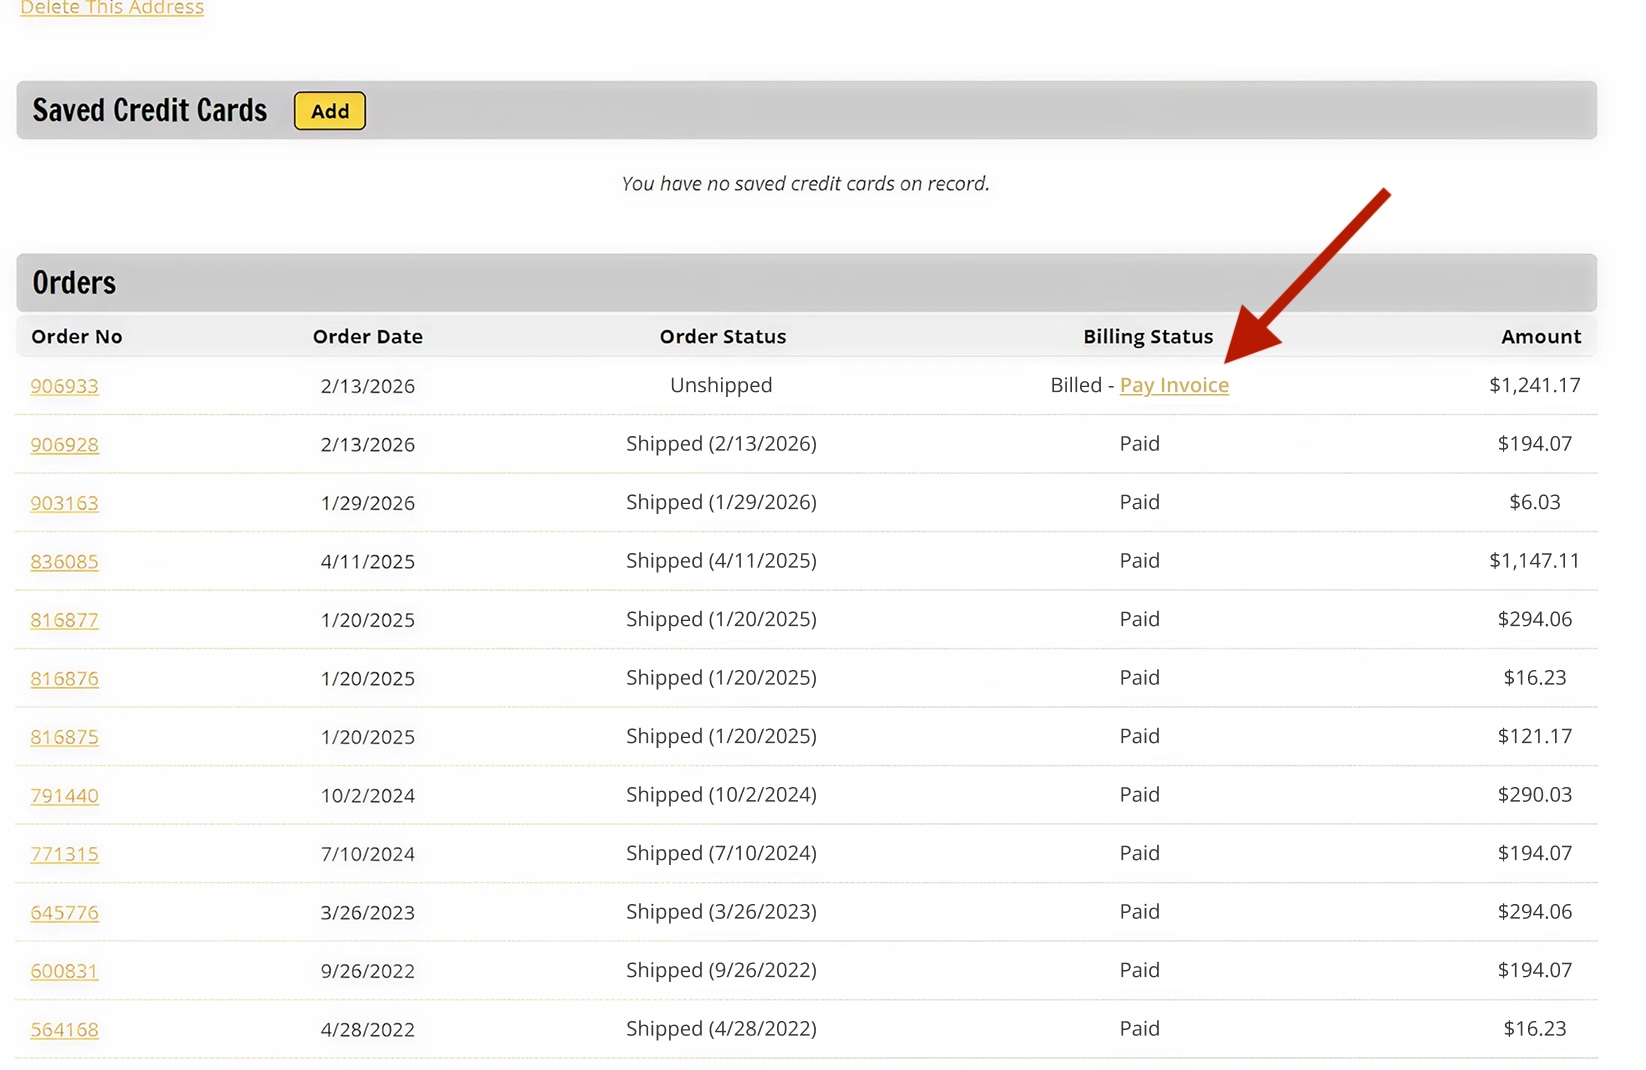Image resolution: width=1646 pixels, height=1070 pixels.
Task: Open order 564168 details
Action: coord(64,1029)
